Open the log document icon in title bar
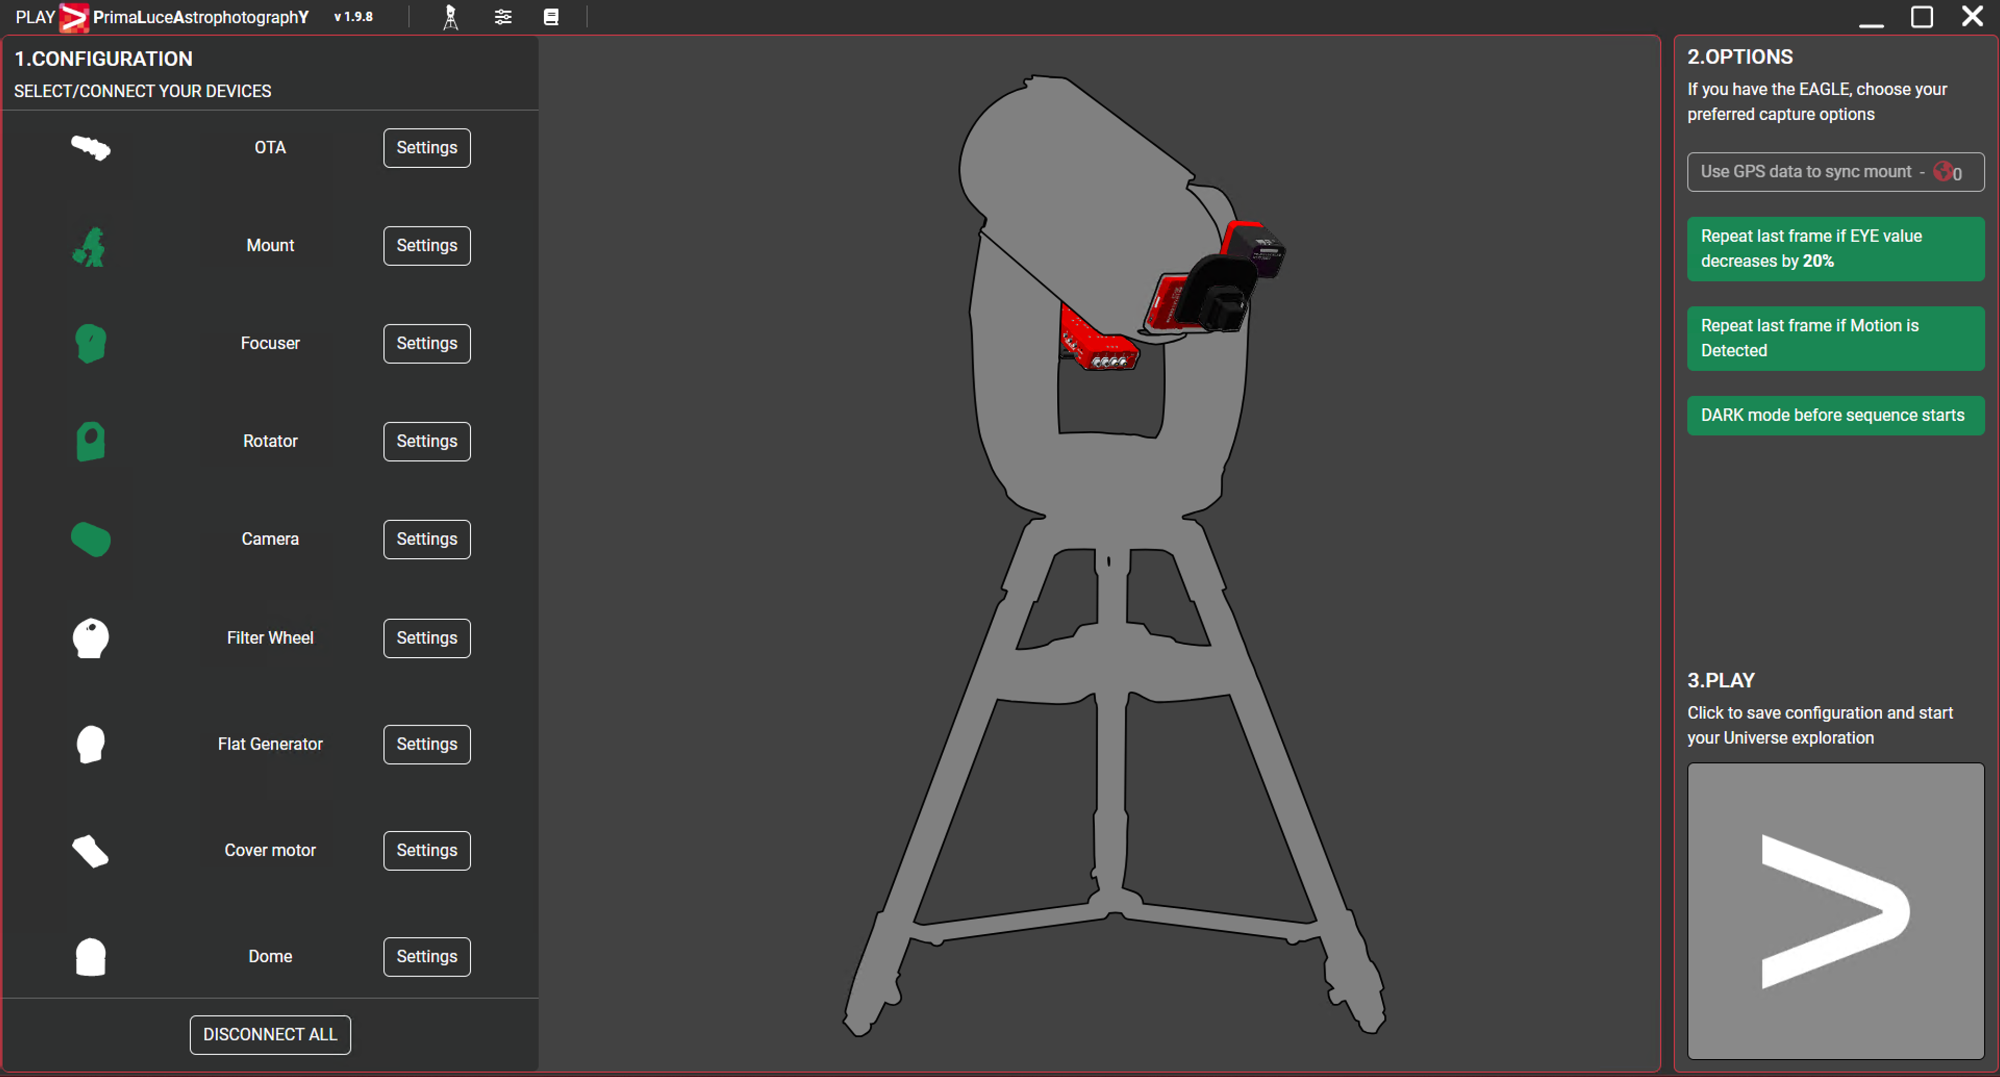 [551, 17]
